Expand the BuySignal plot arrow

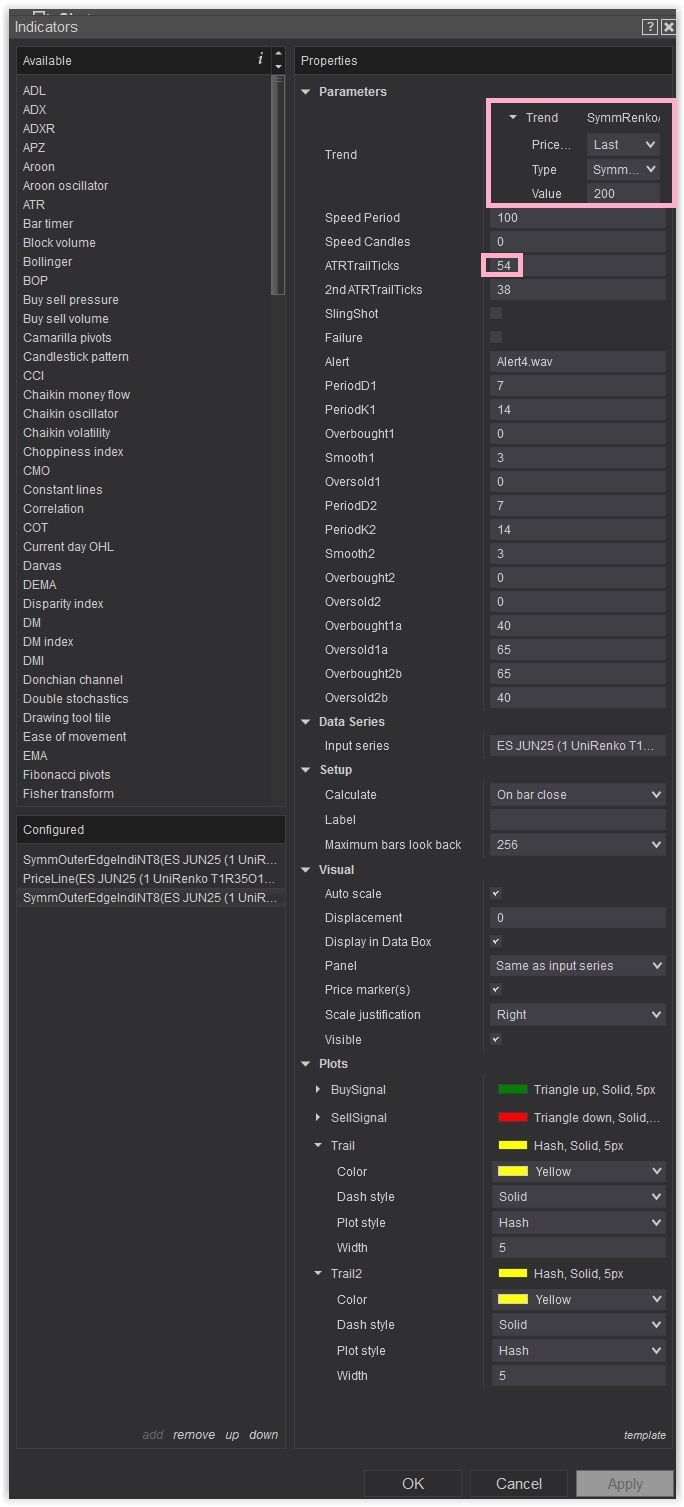(x=318, y=1090)
